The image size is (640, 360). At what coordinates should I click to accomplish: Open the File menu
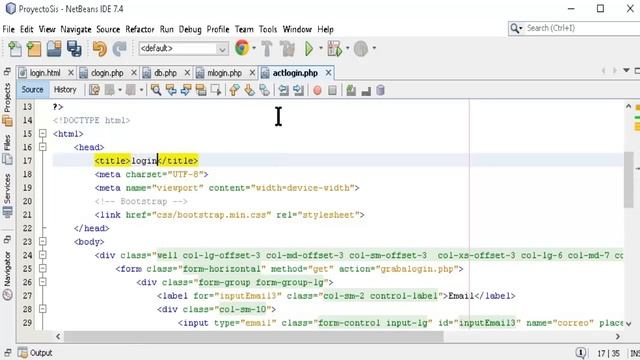click(8, 29)
